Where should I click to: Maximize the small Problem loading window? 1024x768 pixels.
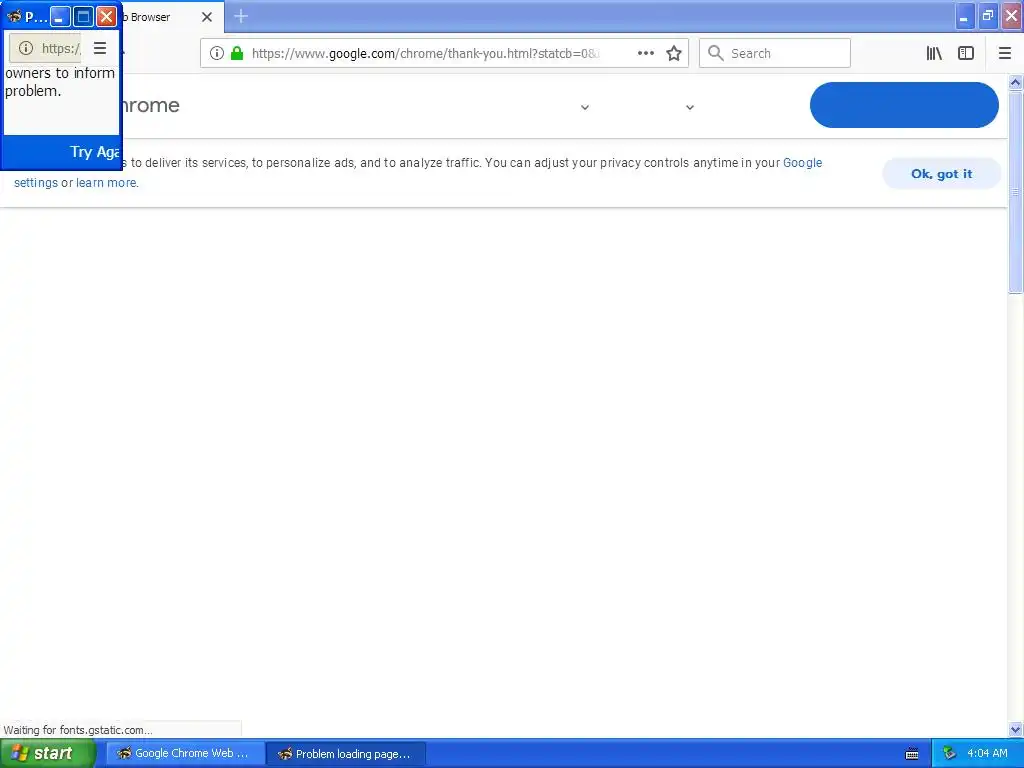(x=83, y=16)
